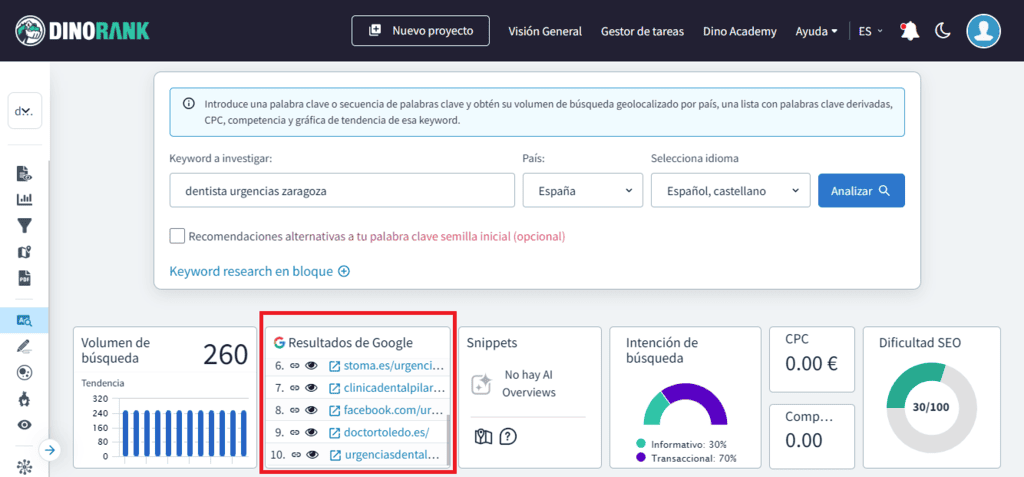Screen dimensions: 1024x477
Task: Toggle eye icon for result 6 stoma.es
Action: click(312, 365)
